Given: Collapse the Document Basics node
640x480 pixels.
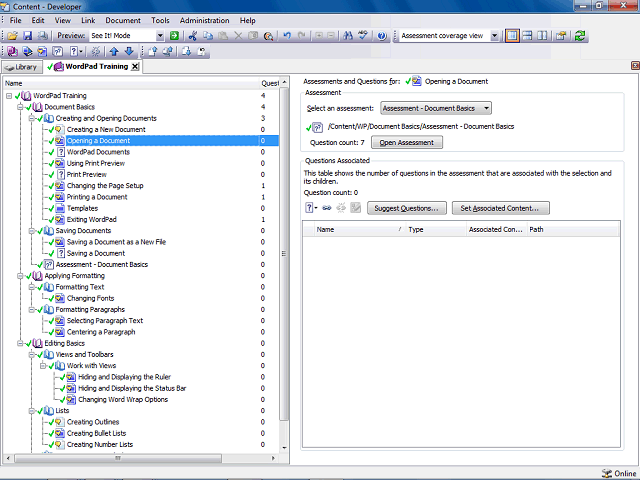Looking at the screenshot, I should [20, 107].
